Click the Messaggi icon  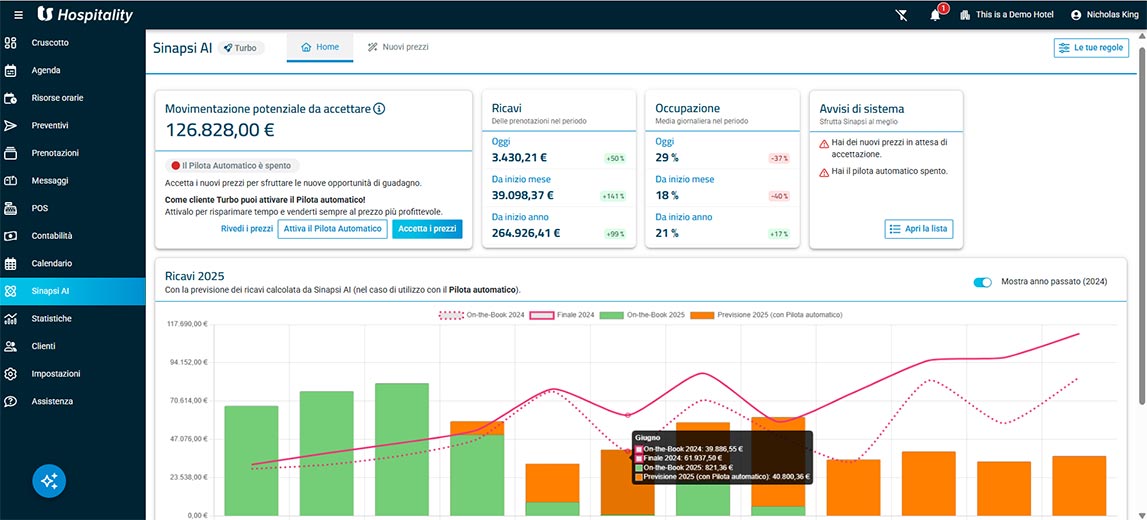coord(11,181)
